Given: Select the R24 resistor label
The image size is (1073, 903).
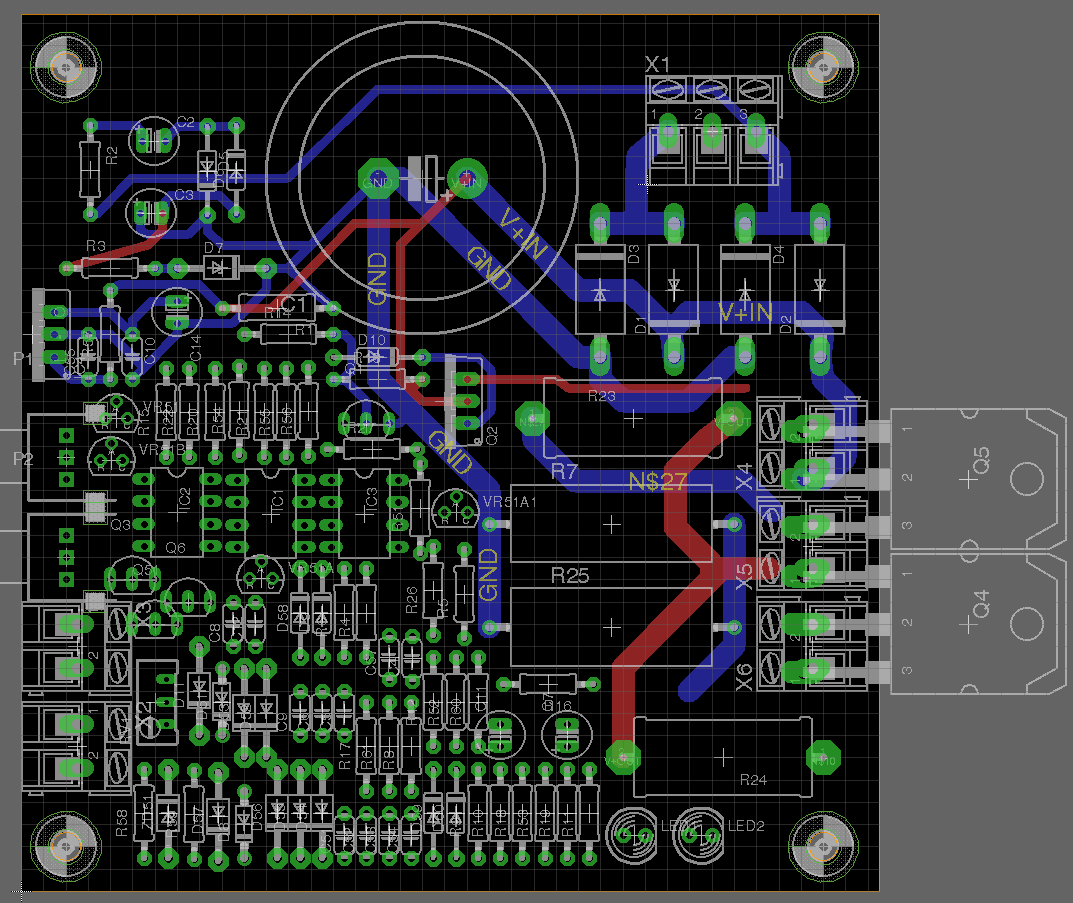Looking at the screenshot, I should [x=753, y=779].
